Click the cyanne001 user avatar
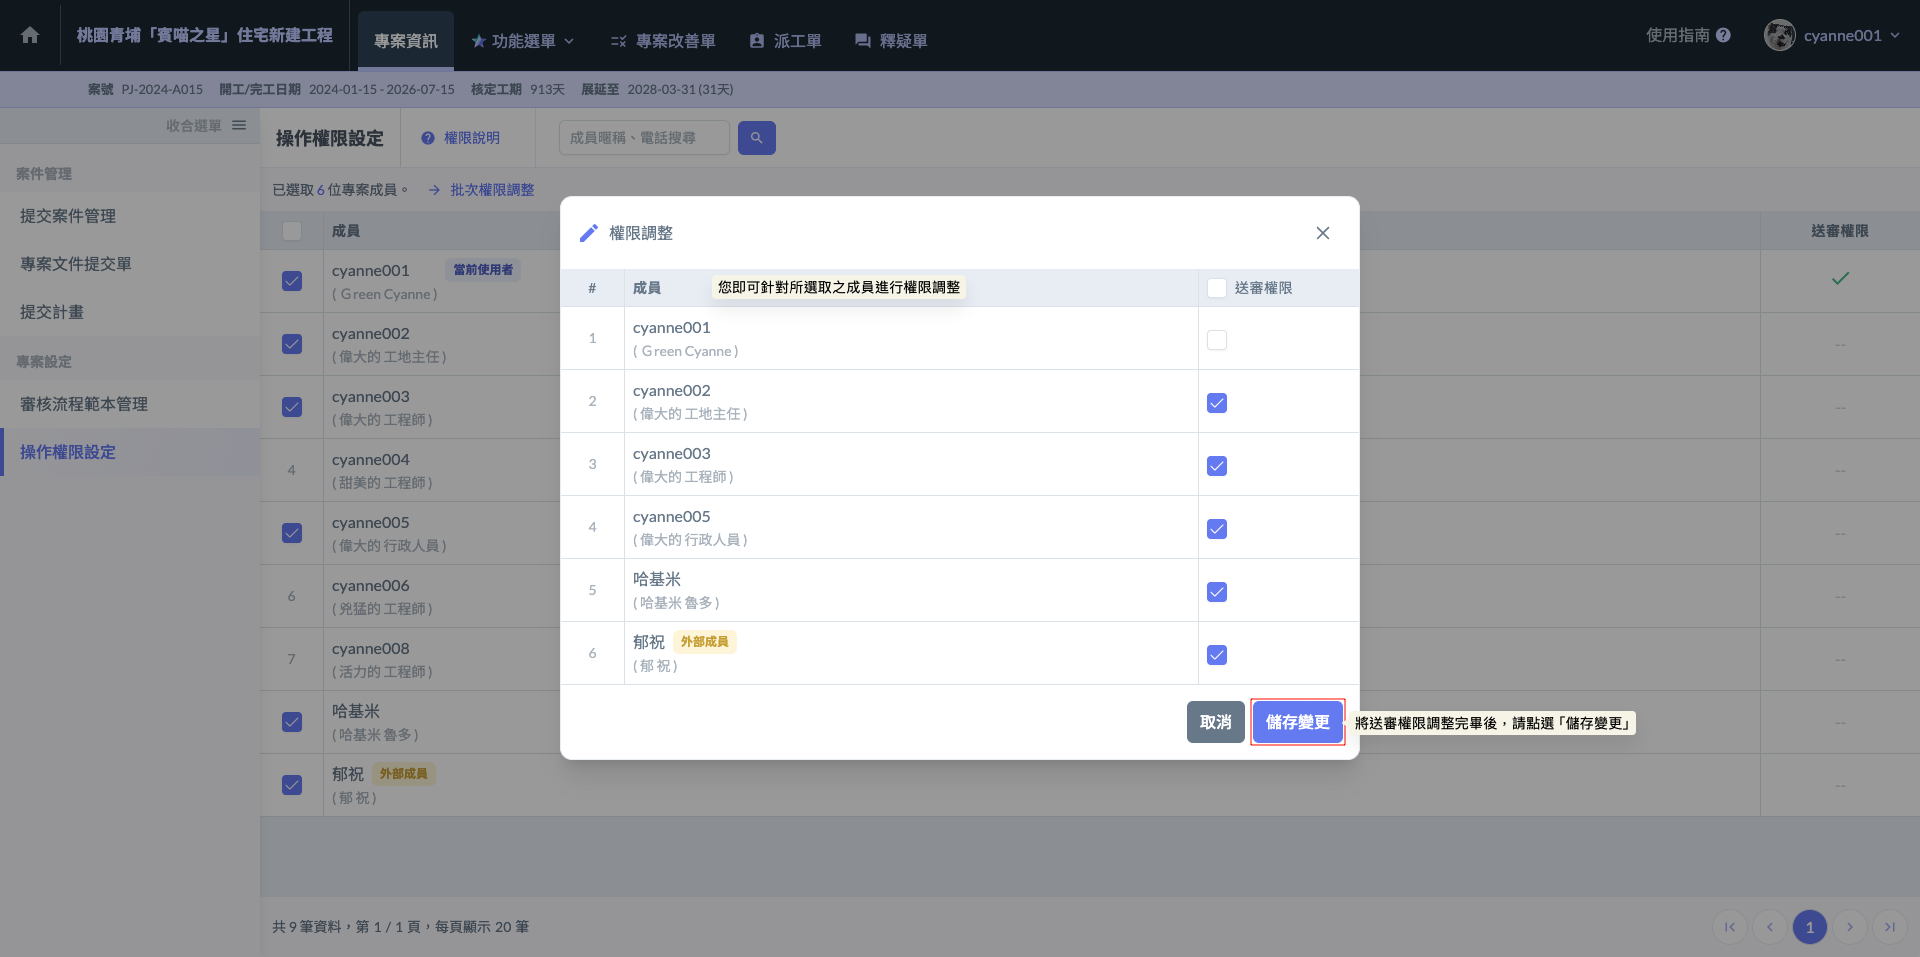 click(1780, 35)
